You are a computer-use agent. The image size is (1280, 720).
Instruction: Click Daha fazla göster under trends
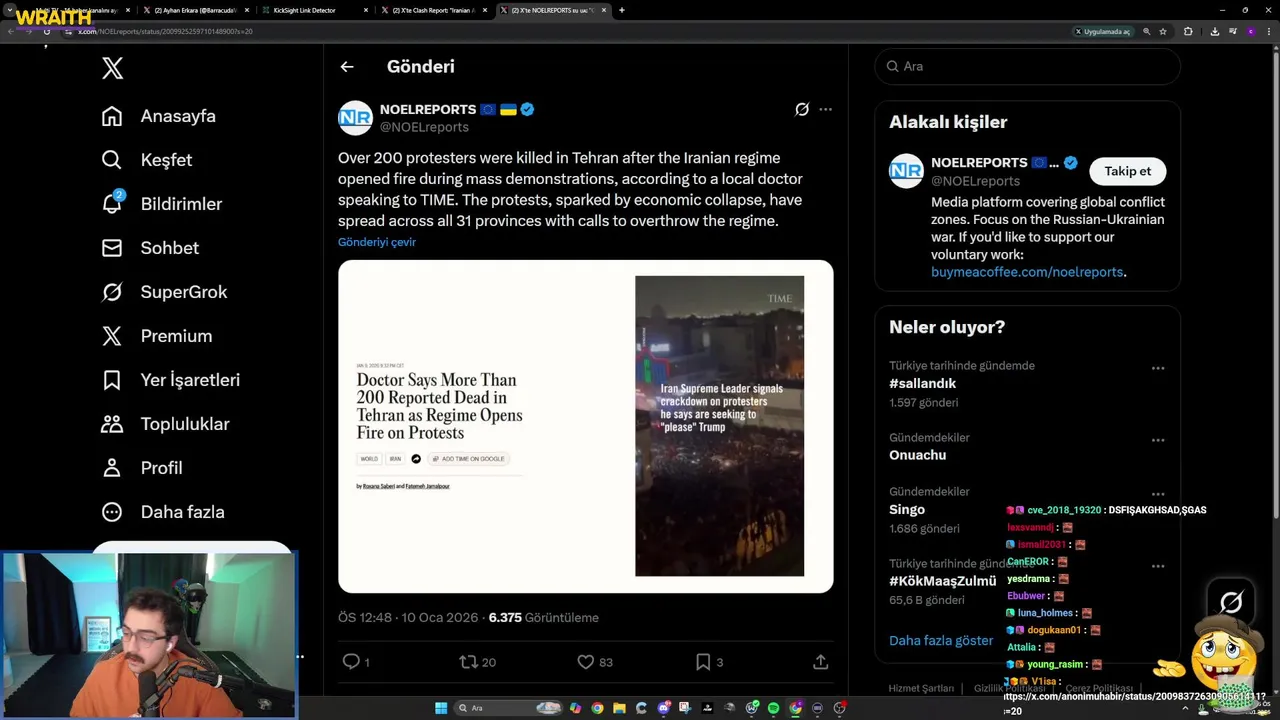pyautogui.click(x=941, y=640)
